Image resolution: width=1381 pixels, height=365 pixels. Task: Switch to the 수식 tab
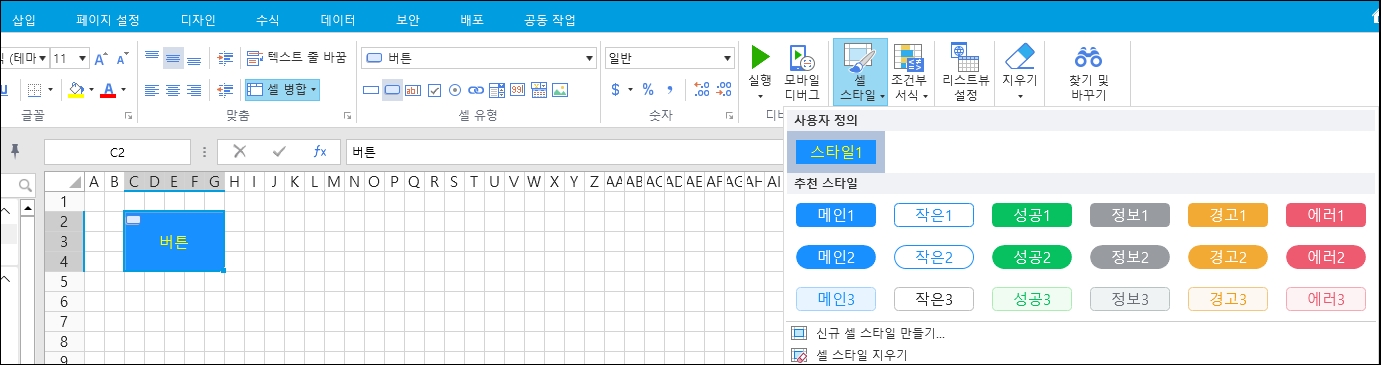268,20
